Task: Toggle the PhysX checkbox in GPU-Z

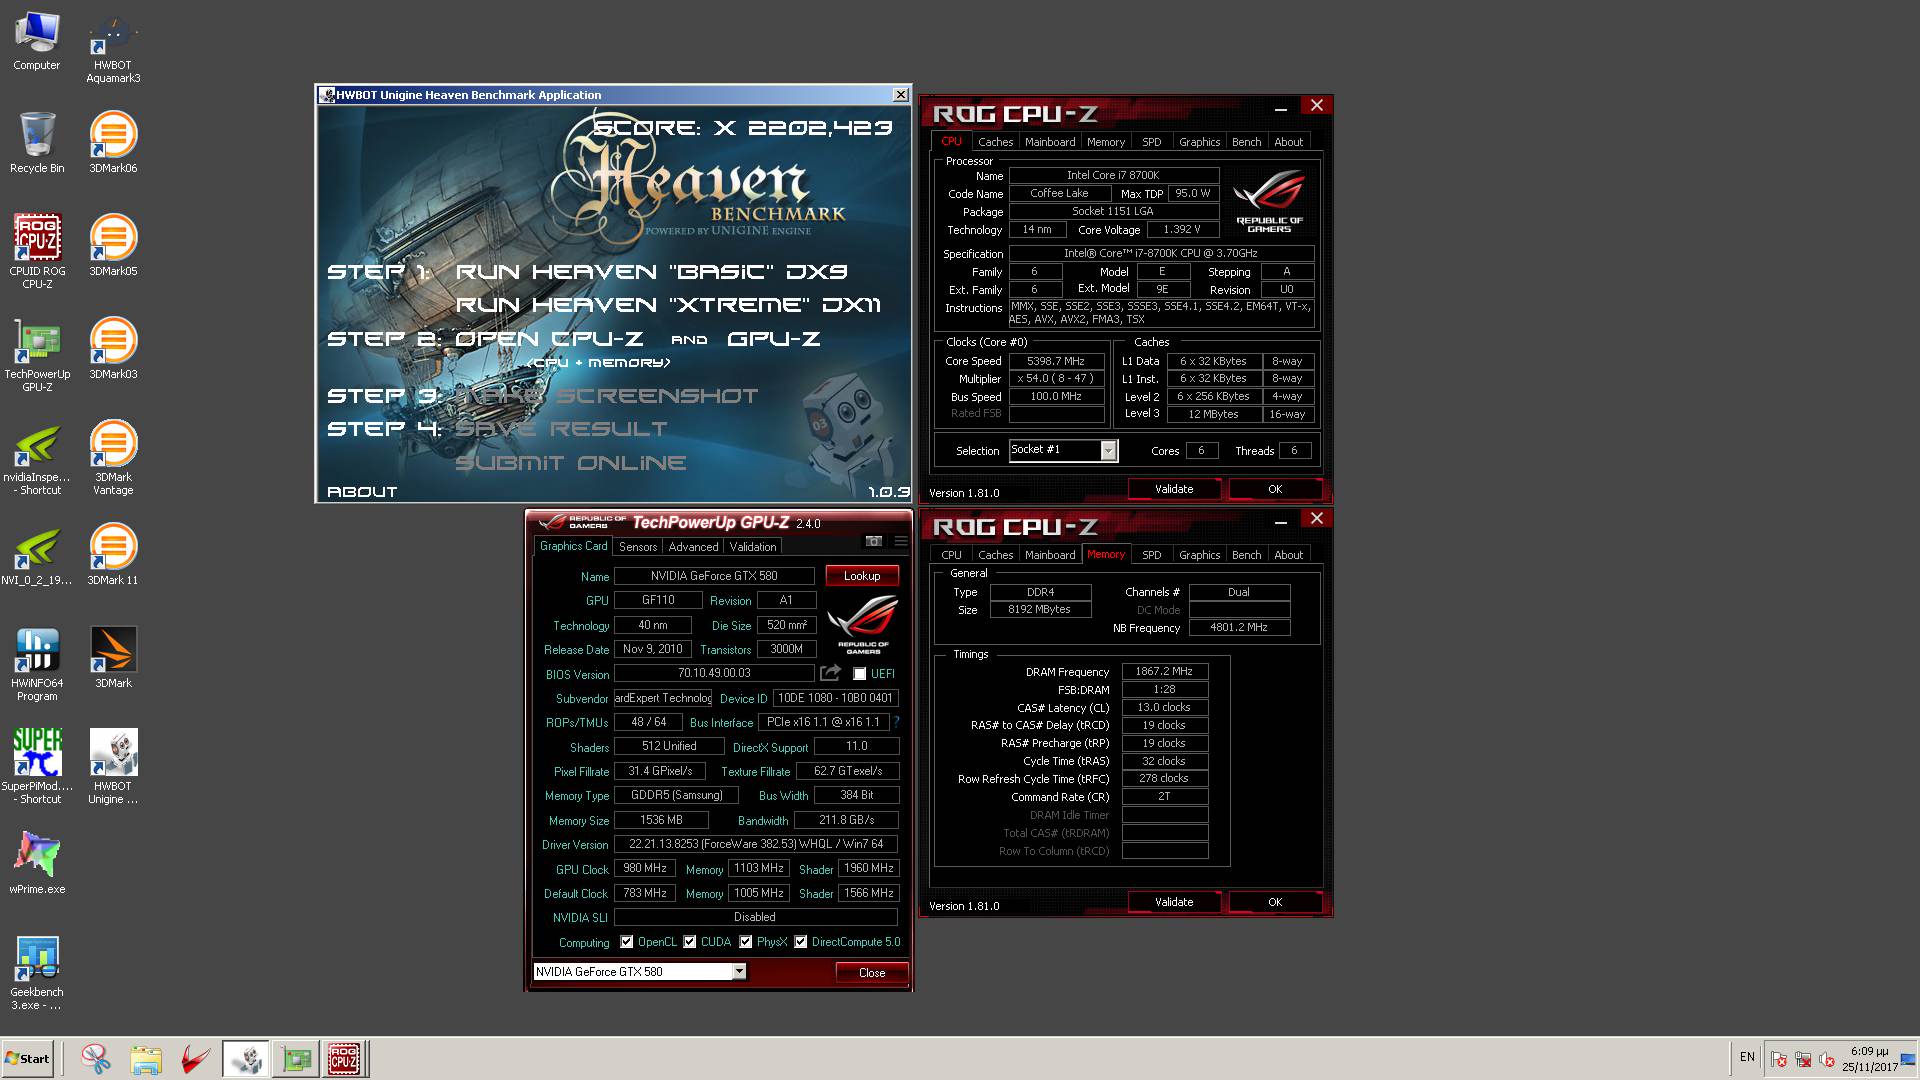Action: pos(746,942)
